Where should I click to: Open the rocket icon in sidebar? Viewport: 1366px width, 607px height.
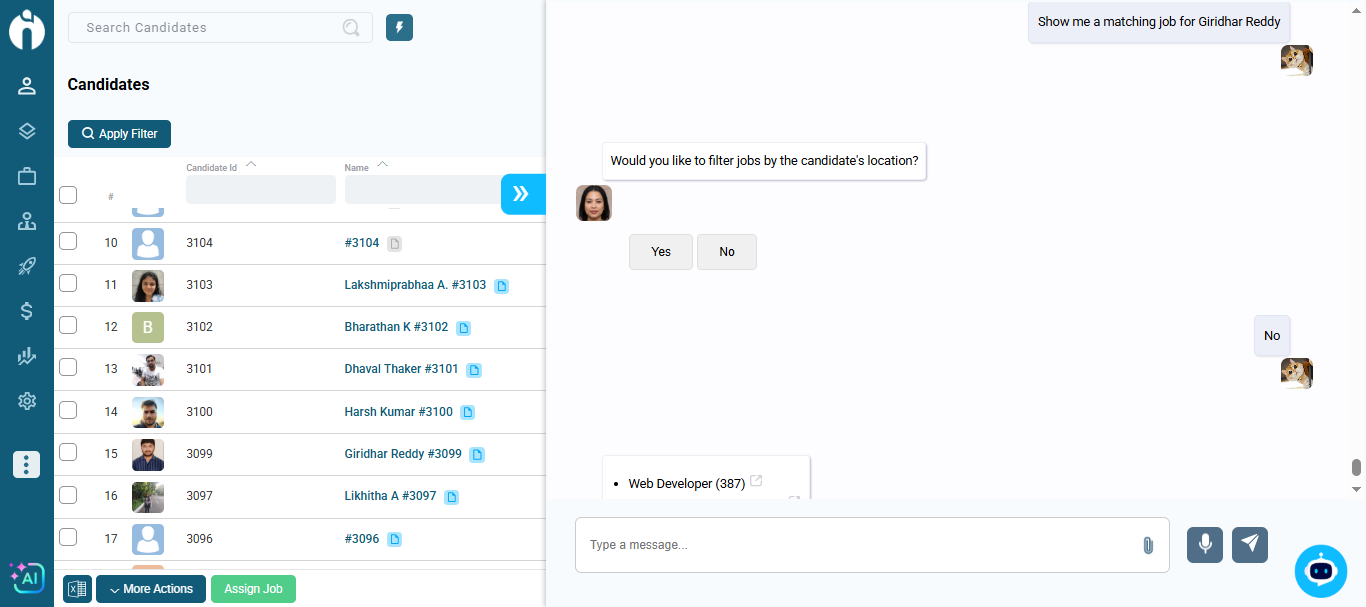[x=27, y=266]
